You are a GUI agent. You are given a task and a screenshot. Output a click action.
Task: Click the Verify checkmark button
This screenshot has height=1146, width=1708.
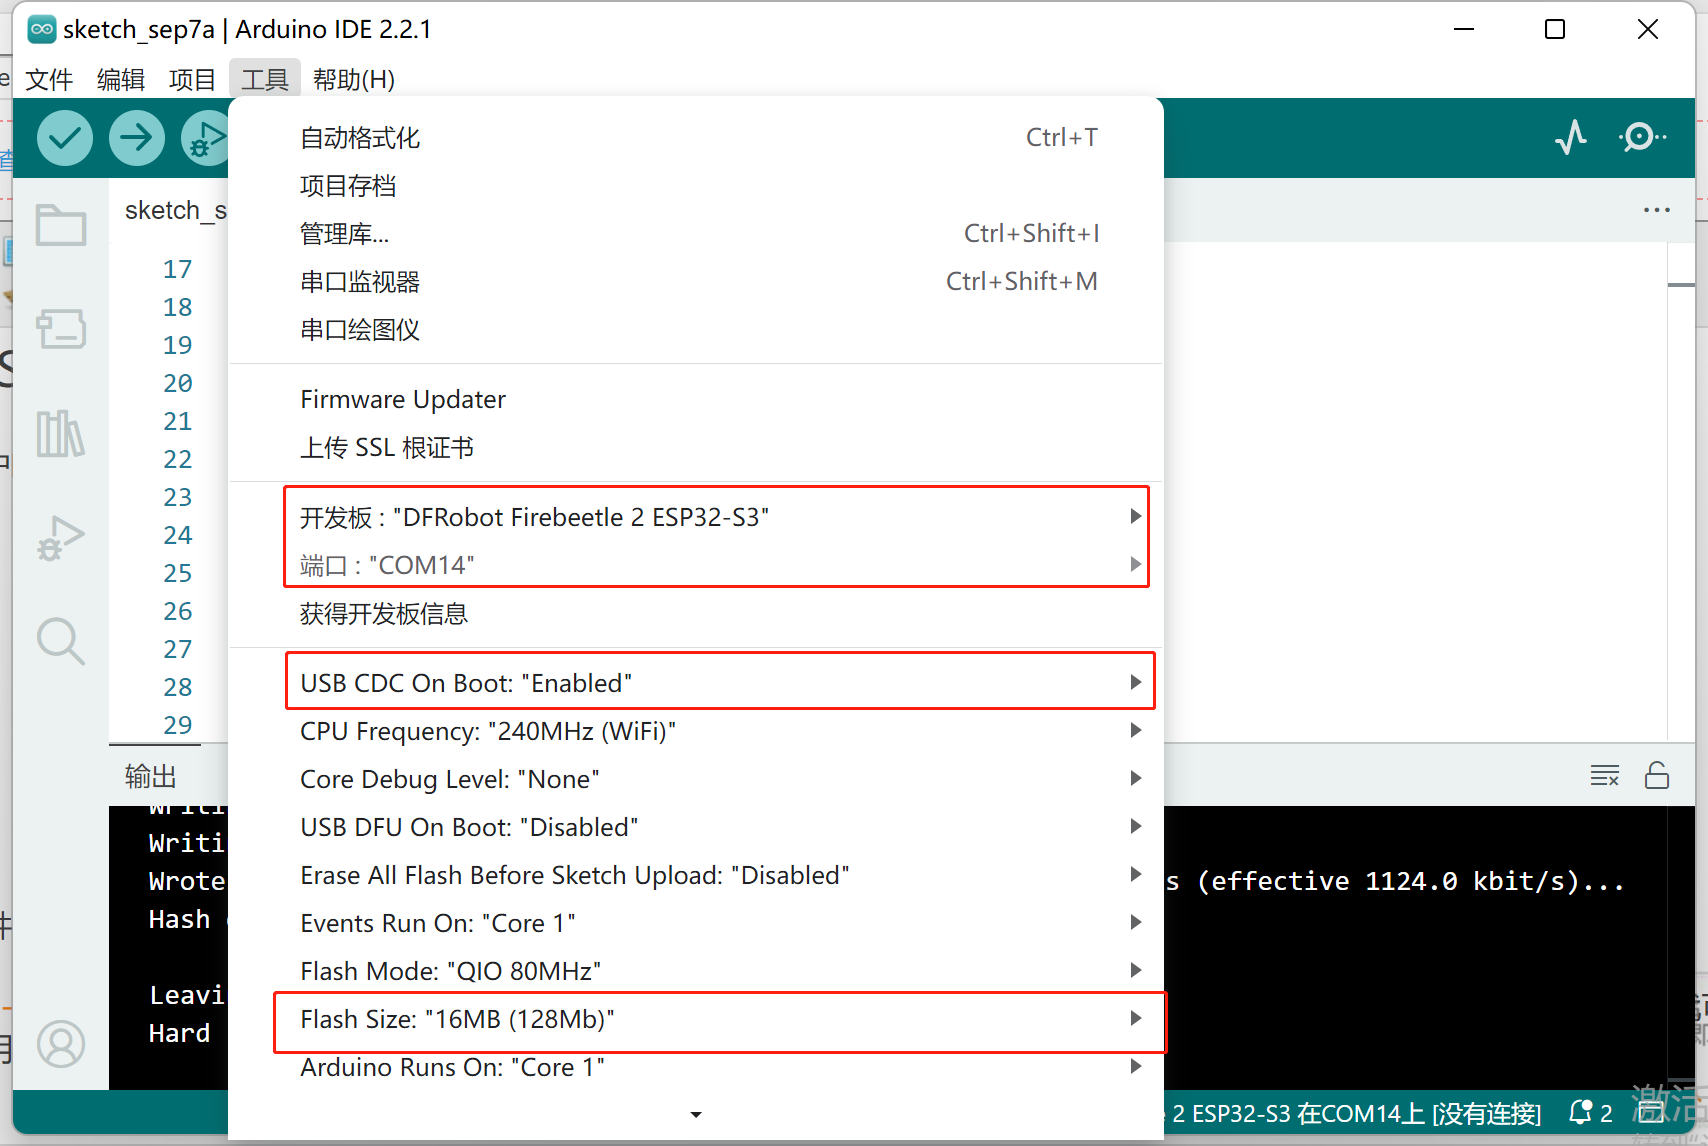[x=65, y=137]
